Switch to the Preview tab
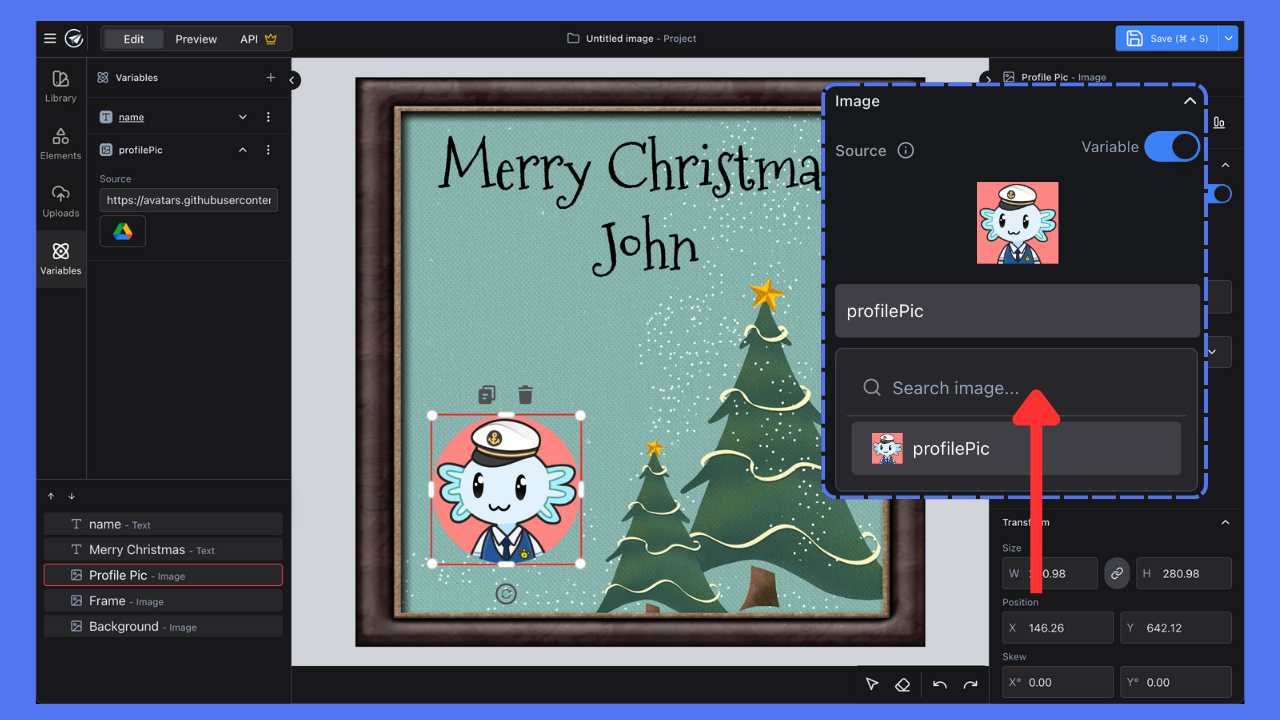Screen dimensions: 1280x720 point(196,38)
